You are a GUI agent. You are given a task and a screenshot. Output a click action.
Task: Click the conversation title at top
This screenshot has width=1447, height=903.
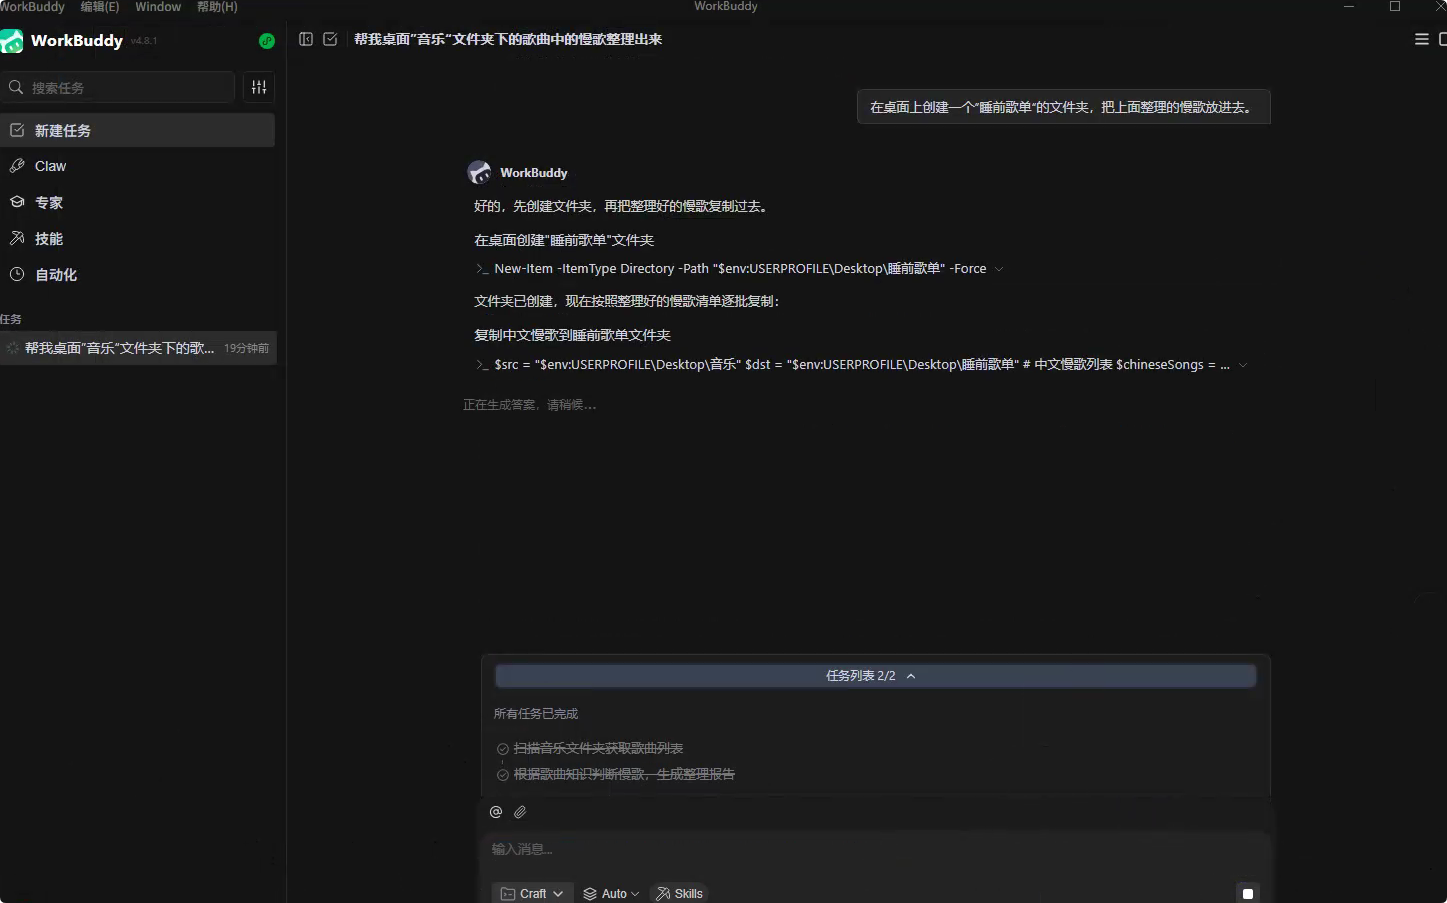tap(508, 39)
